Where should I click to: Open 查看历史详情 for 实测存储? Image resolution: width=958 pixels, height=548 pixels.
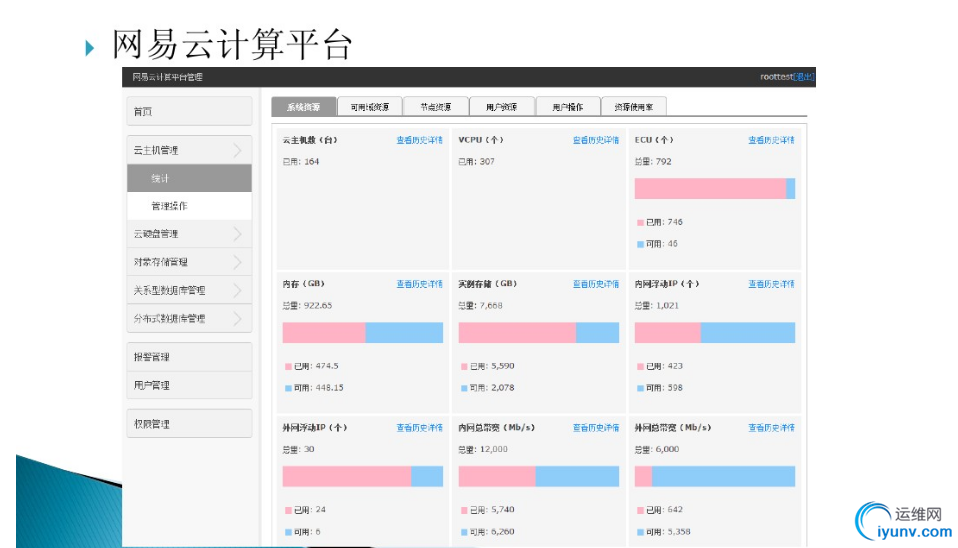tap(596, 284)
